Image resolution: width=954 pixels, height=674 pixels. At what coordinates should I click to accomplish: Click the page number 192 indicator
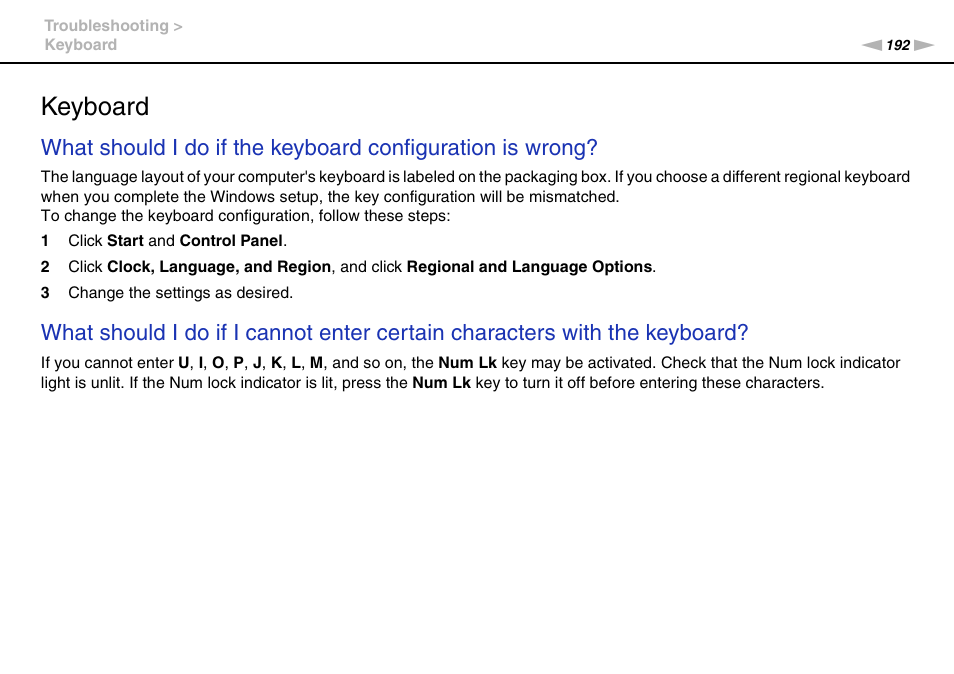(x=896, y=45)
